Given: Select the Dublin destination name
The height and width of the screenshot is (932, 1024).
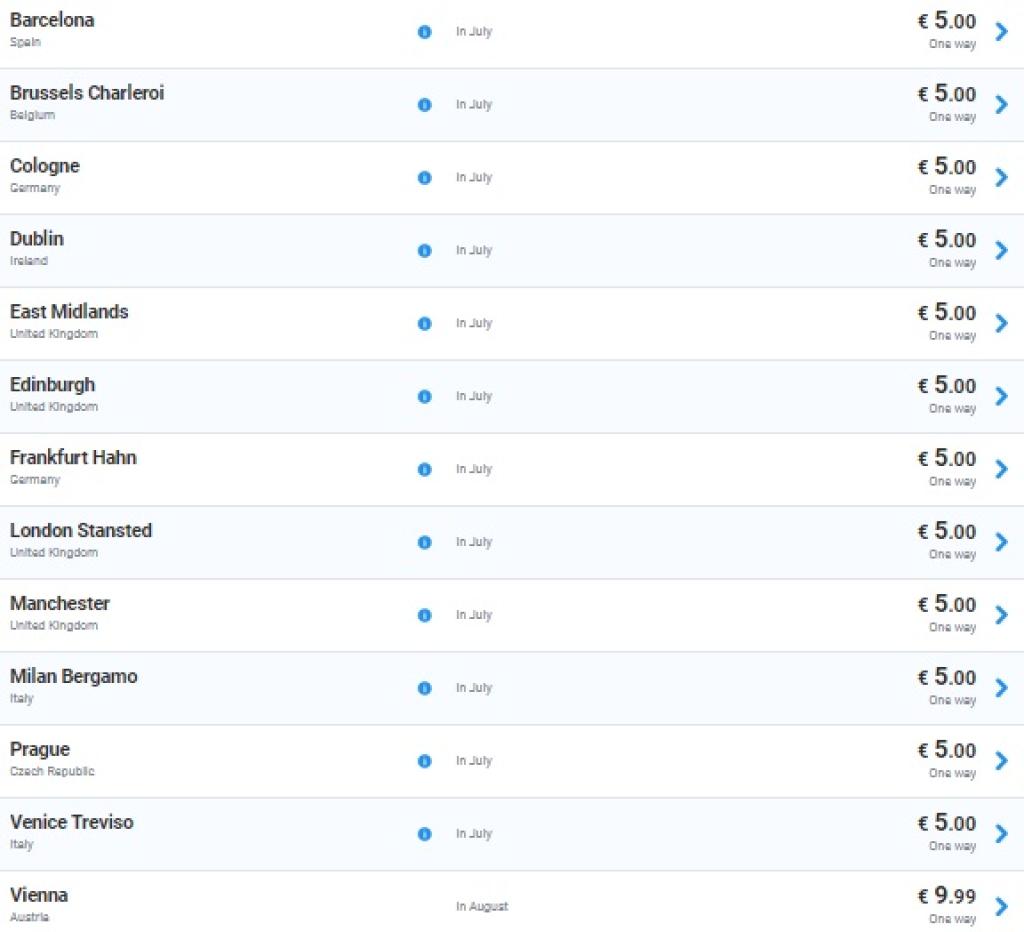Looking at the screenshot, I should point(37,239).
